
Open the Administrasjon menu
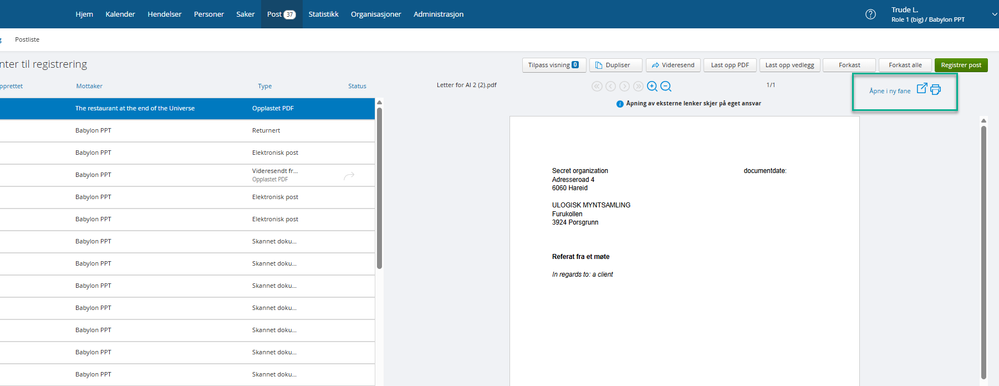pyautogui.click(x=438, y=14)
